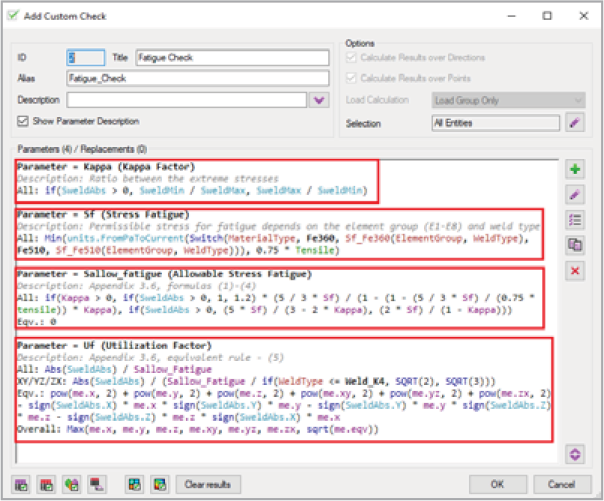Click the Cancel button
This screenshot has height=501, width=604.
pos(562,484)
